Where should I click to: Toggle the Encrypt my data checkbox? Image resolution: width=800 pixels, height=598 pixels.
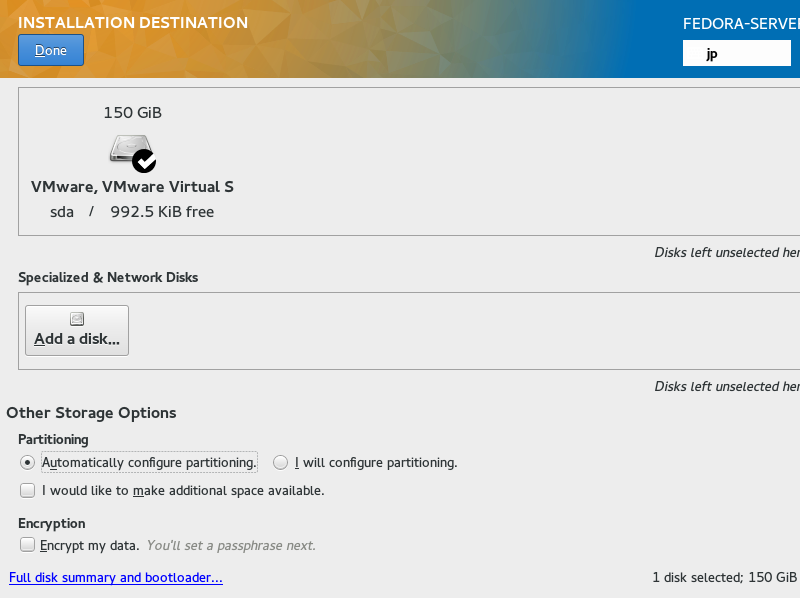point(28,544)
